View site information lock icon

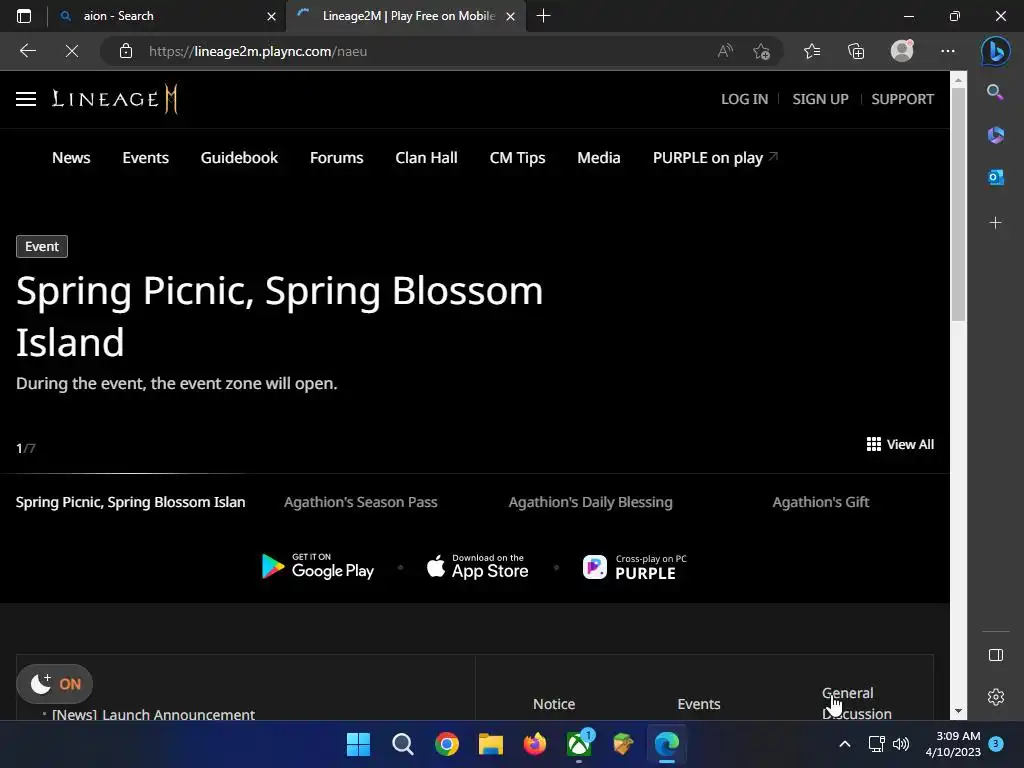click(126, 51)
